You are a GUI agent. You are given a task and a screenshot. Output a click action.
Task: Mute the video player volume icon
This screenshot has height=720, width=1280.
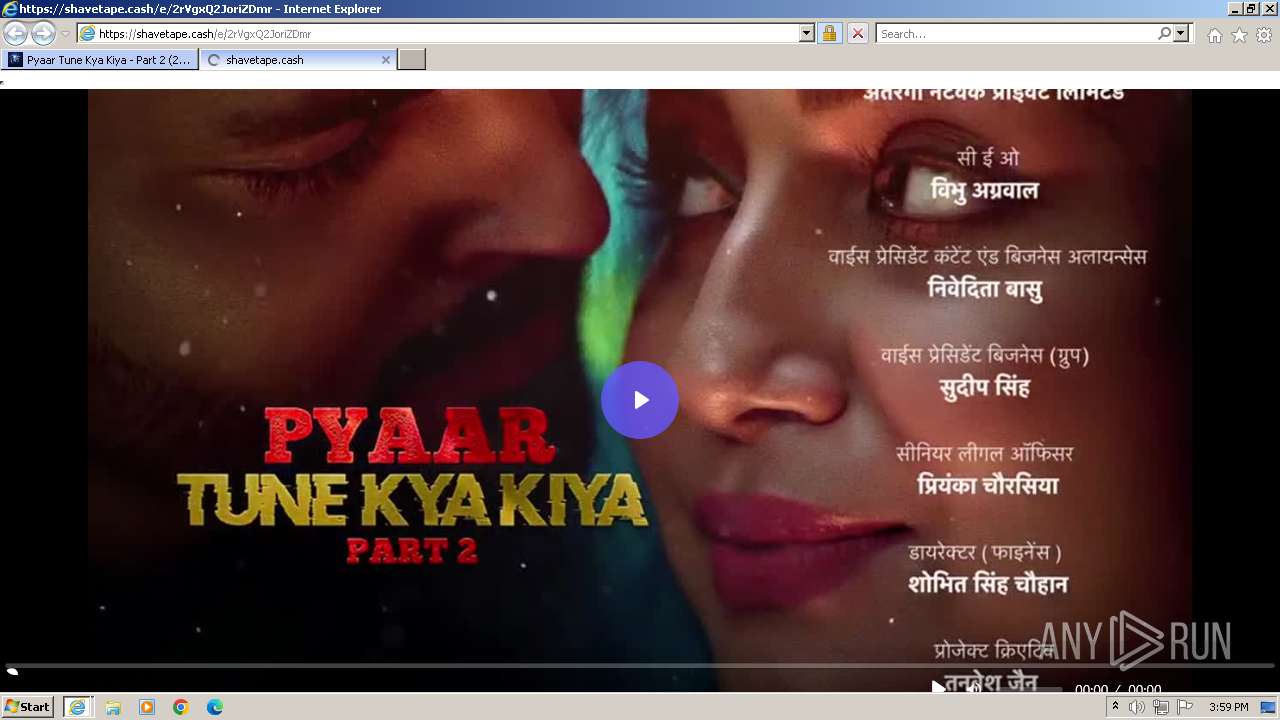click(974, 688)
